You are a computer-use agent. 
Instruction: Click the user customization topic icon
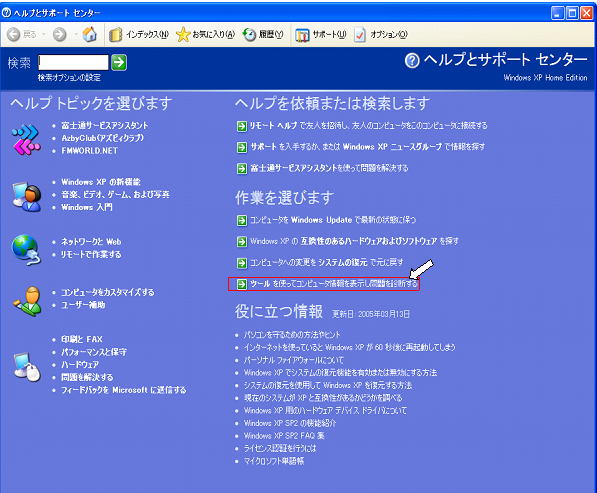[27, 302]
